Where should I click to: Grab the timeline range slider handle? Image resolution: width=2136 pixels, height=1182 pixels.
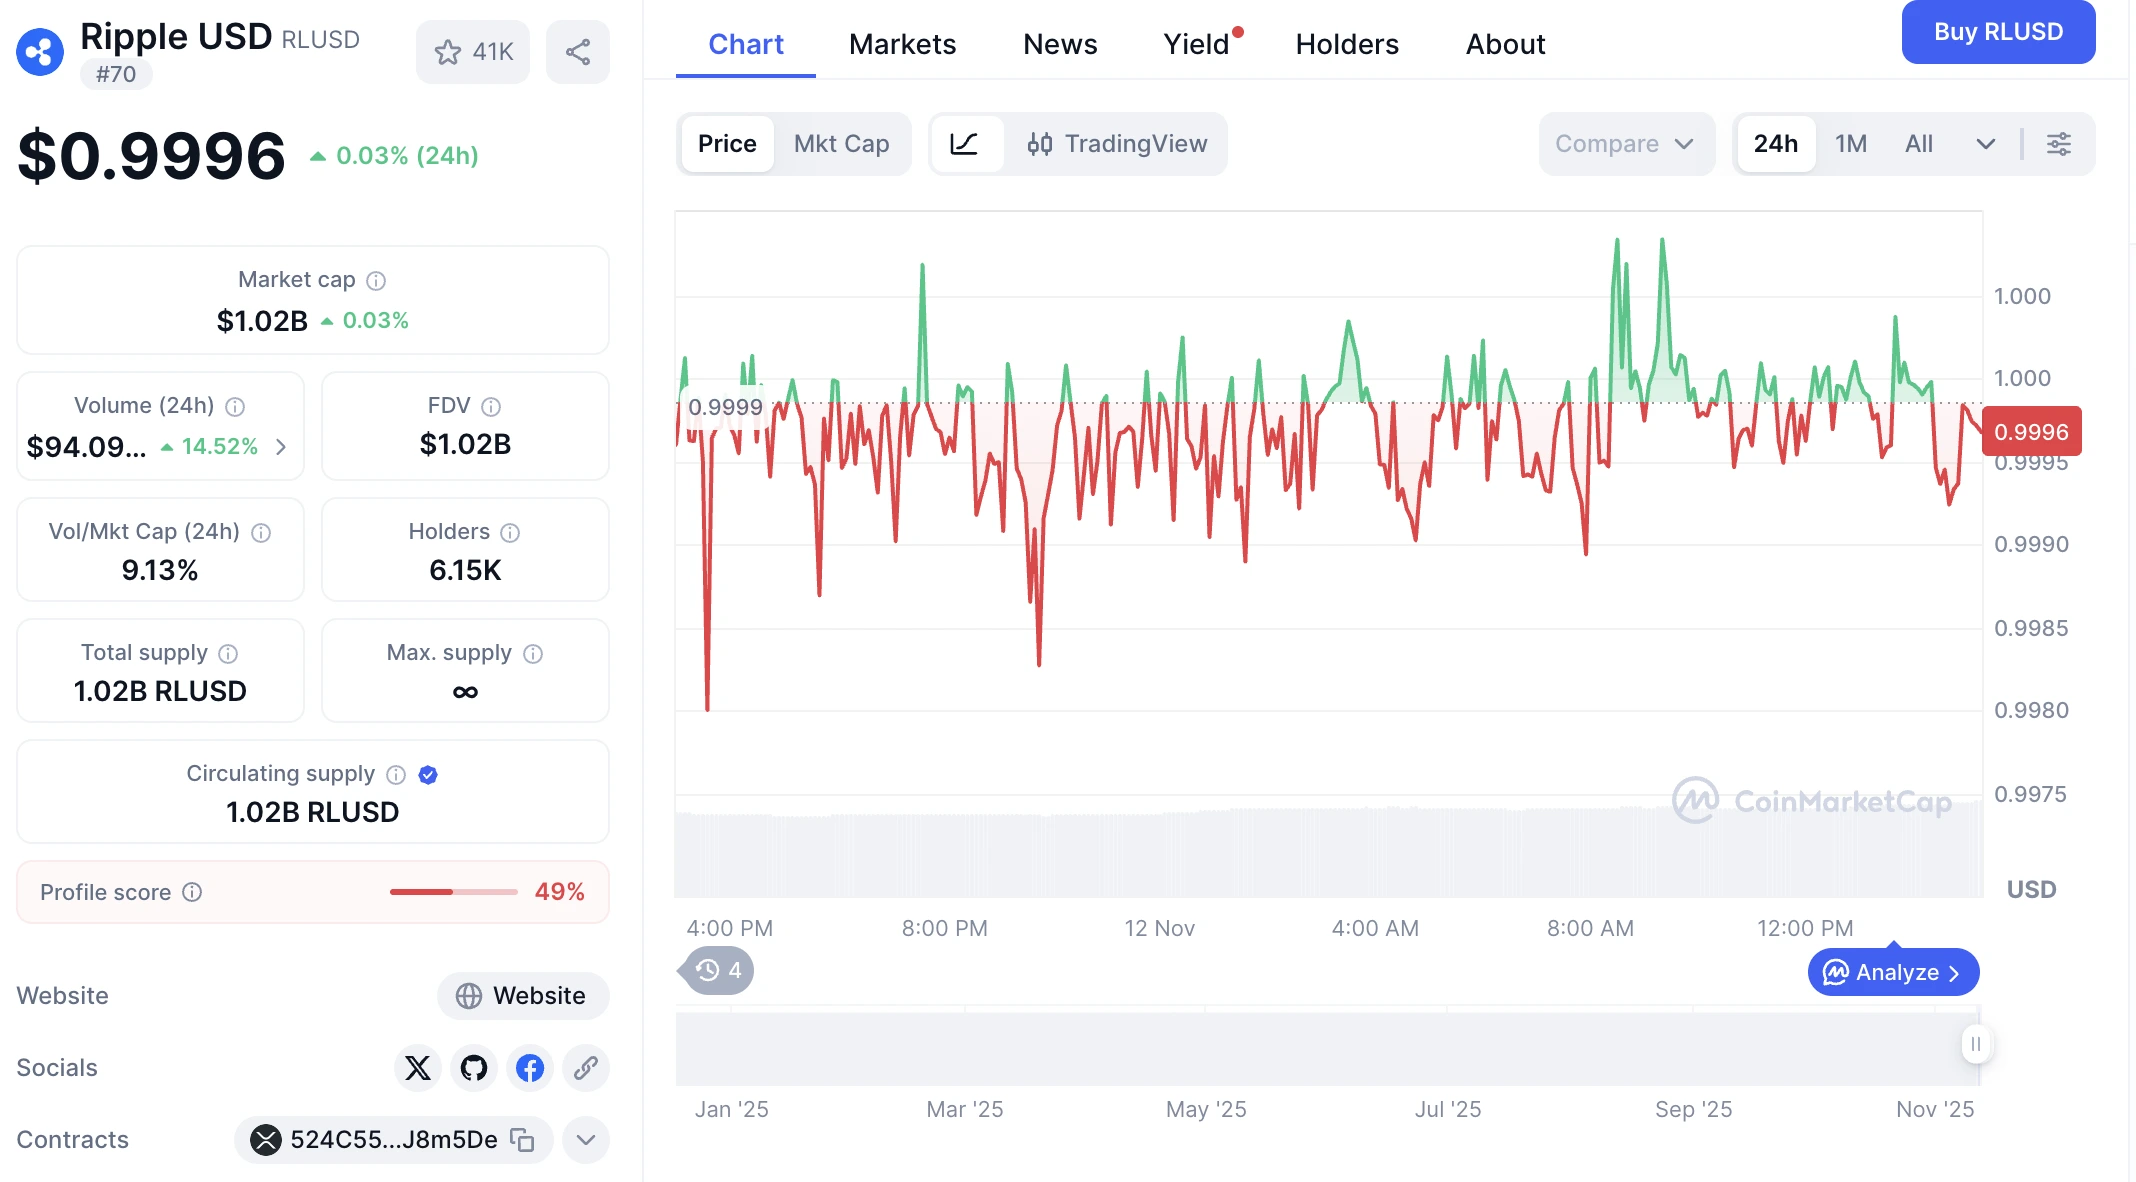click(1976, 1044)
